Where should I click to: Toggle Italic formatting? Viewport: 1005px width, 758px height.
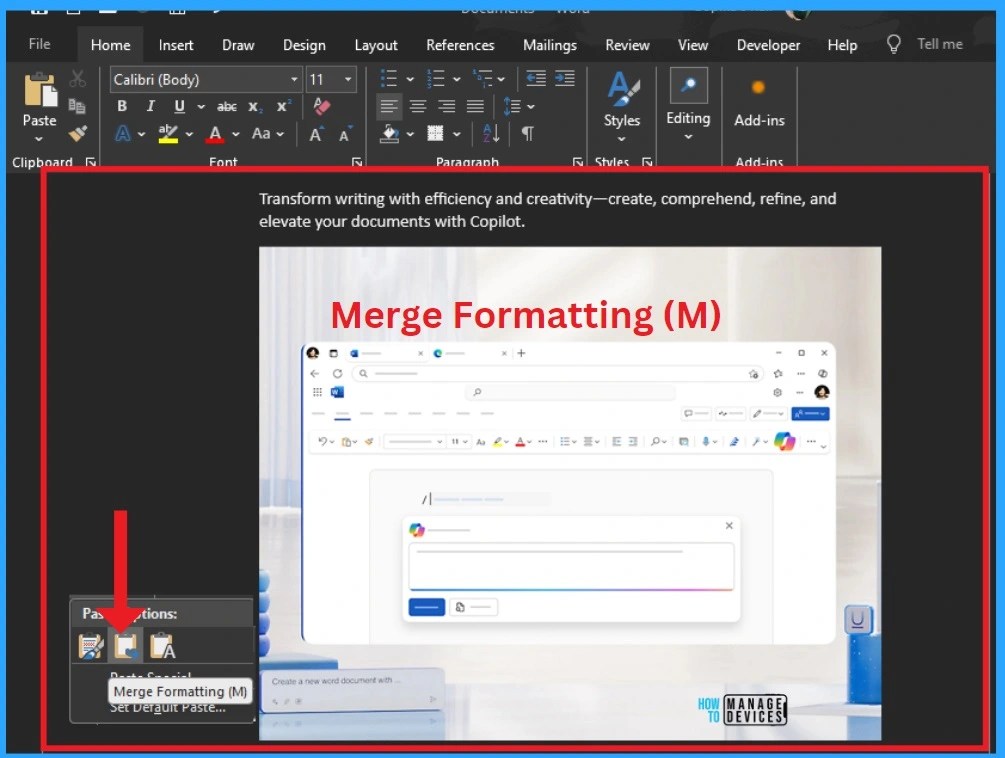(x=150, y=106)
